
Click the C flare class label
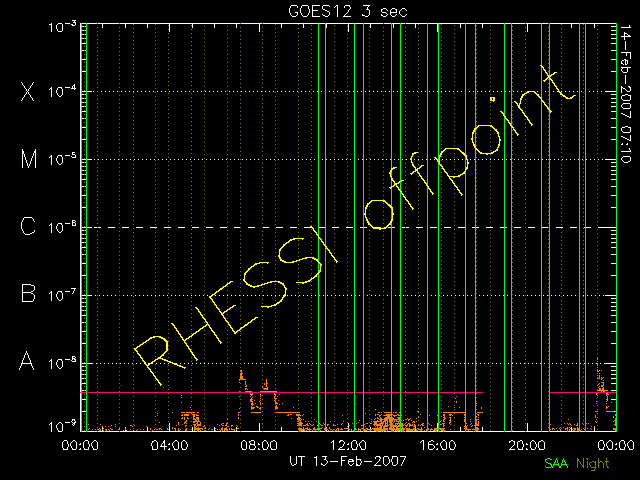[28, 226]
